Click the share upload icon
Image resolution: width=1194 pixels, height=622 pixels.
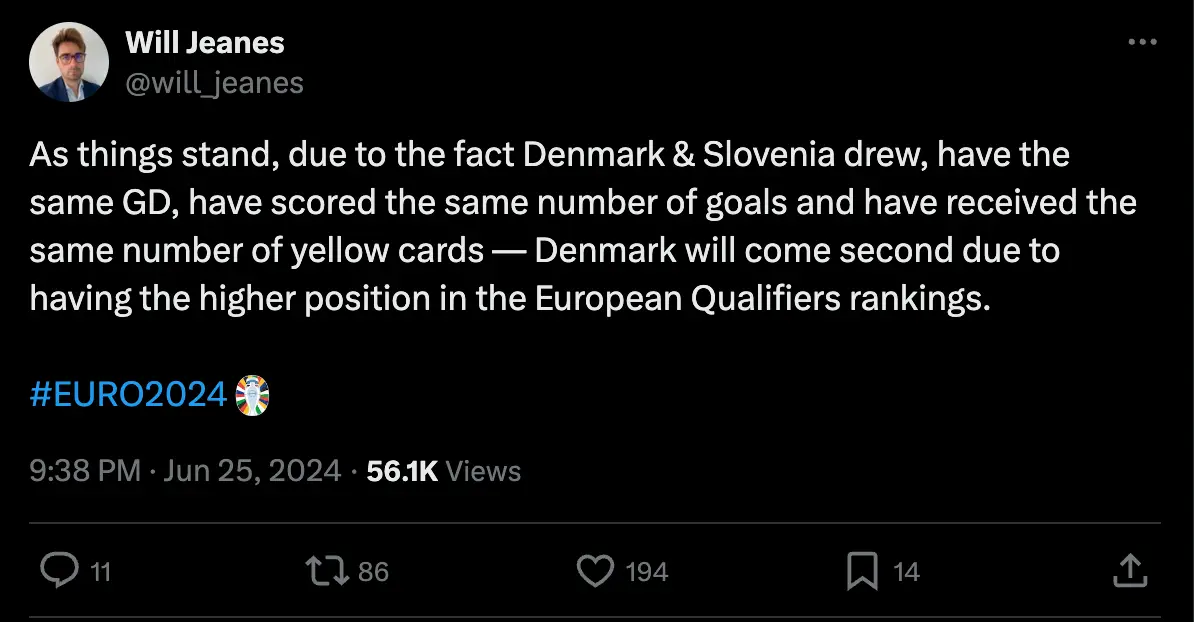1129,571
